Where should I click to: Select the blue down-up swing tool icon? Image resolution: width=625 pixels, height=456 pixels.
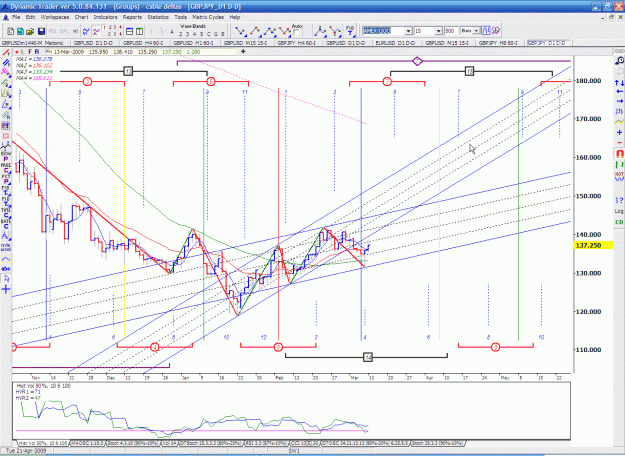[240, 31]
